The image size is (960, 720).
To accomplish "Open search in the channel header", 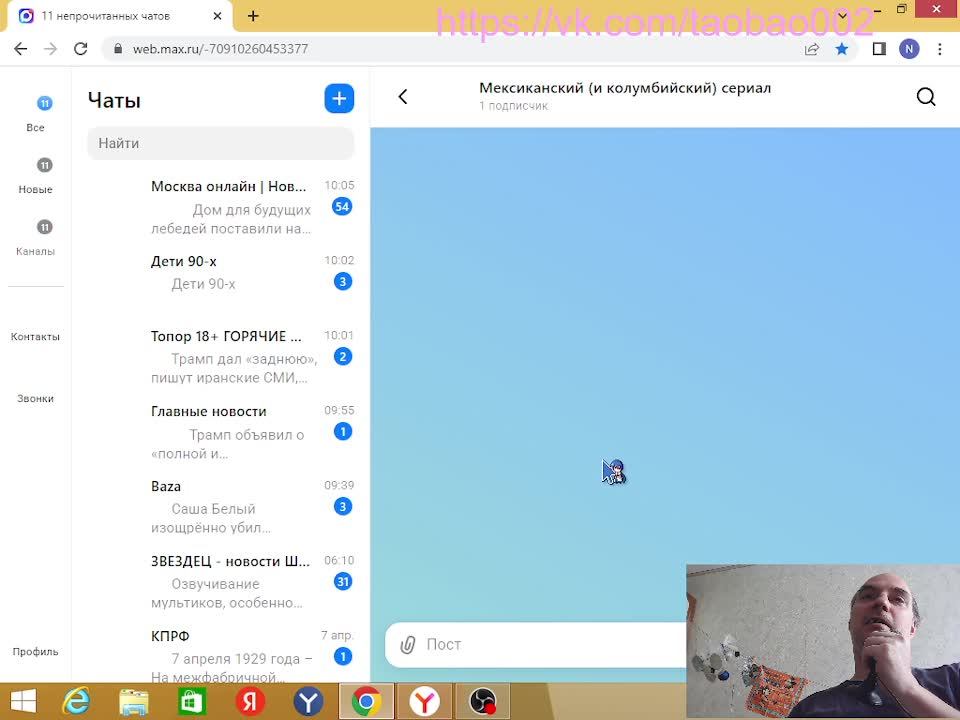I will pyautogui.click(x=926, y=97).
